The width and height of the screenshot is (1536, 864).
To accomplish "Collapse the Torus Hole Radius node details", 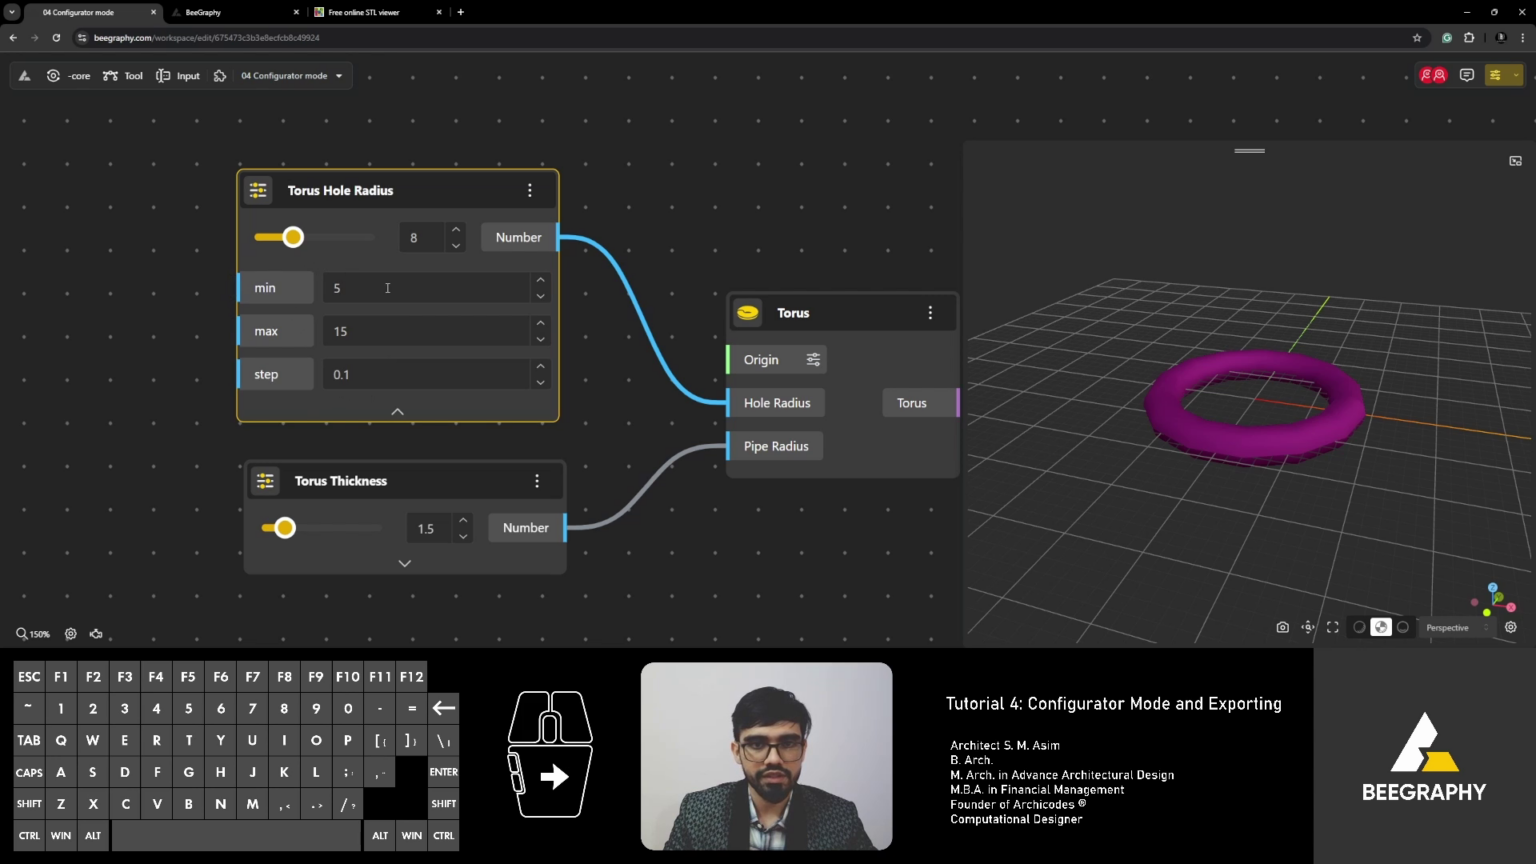I will tap(397, 411).
